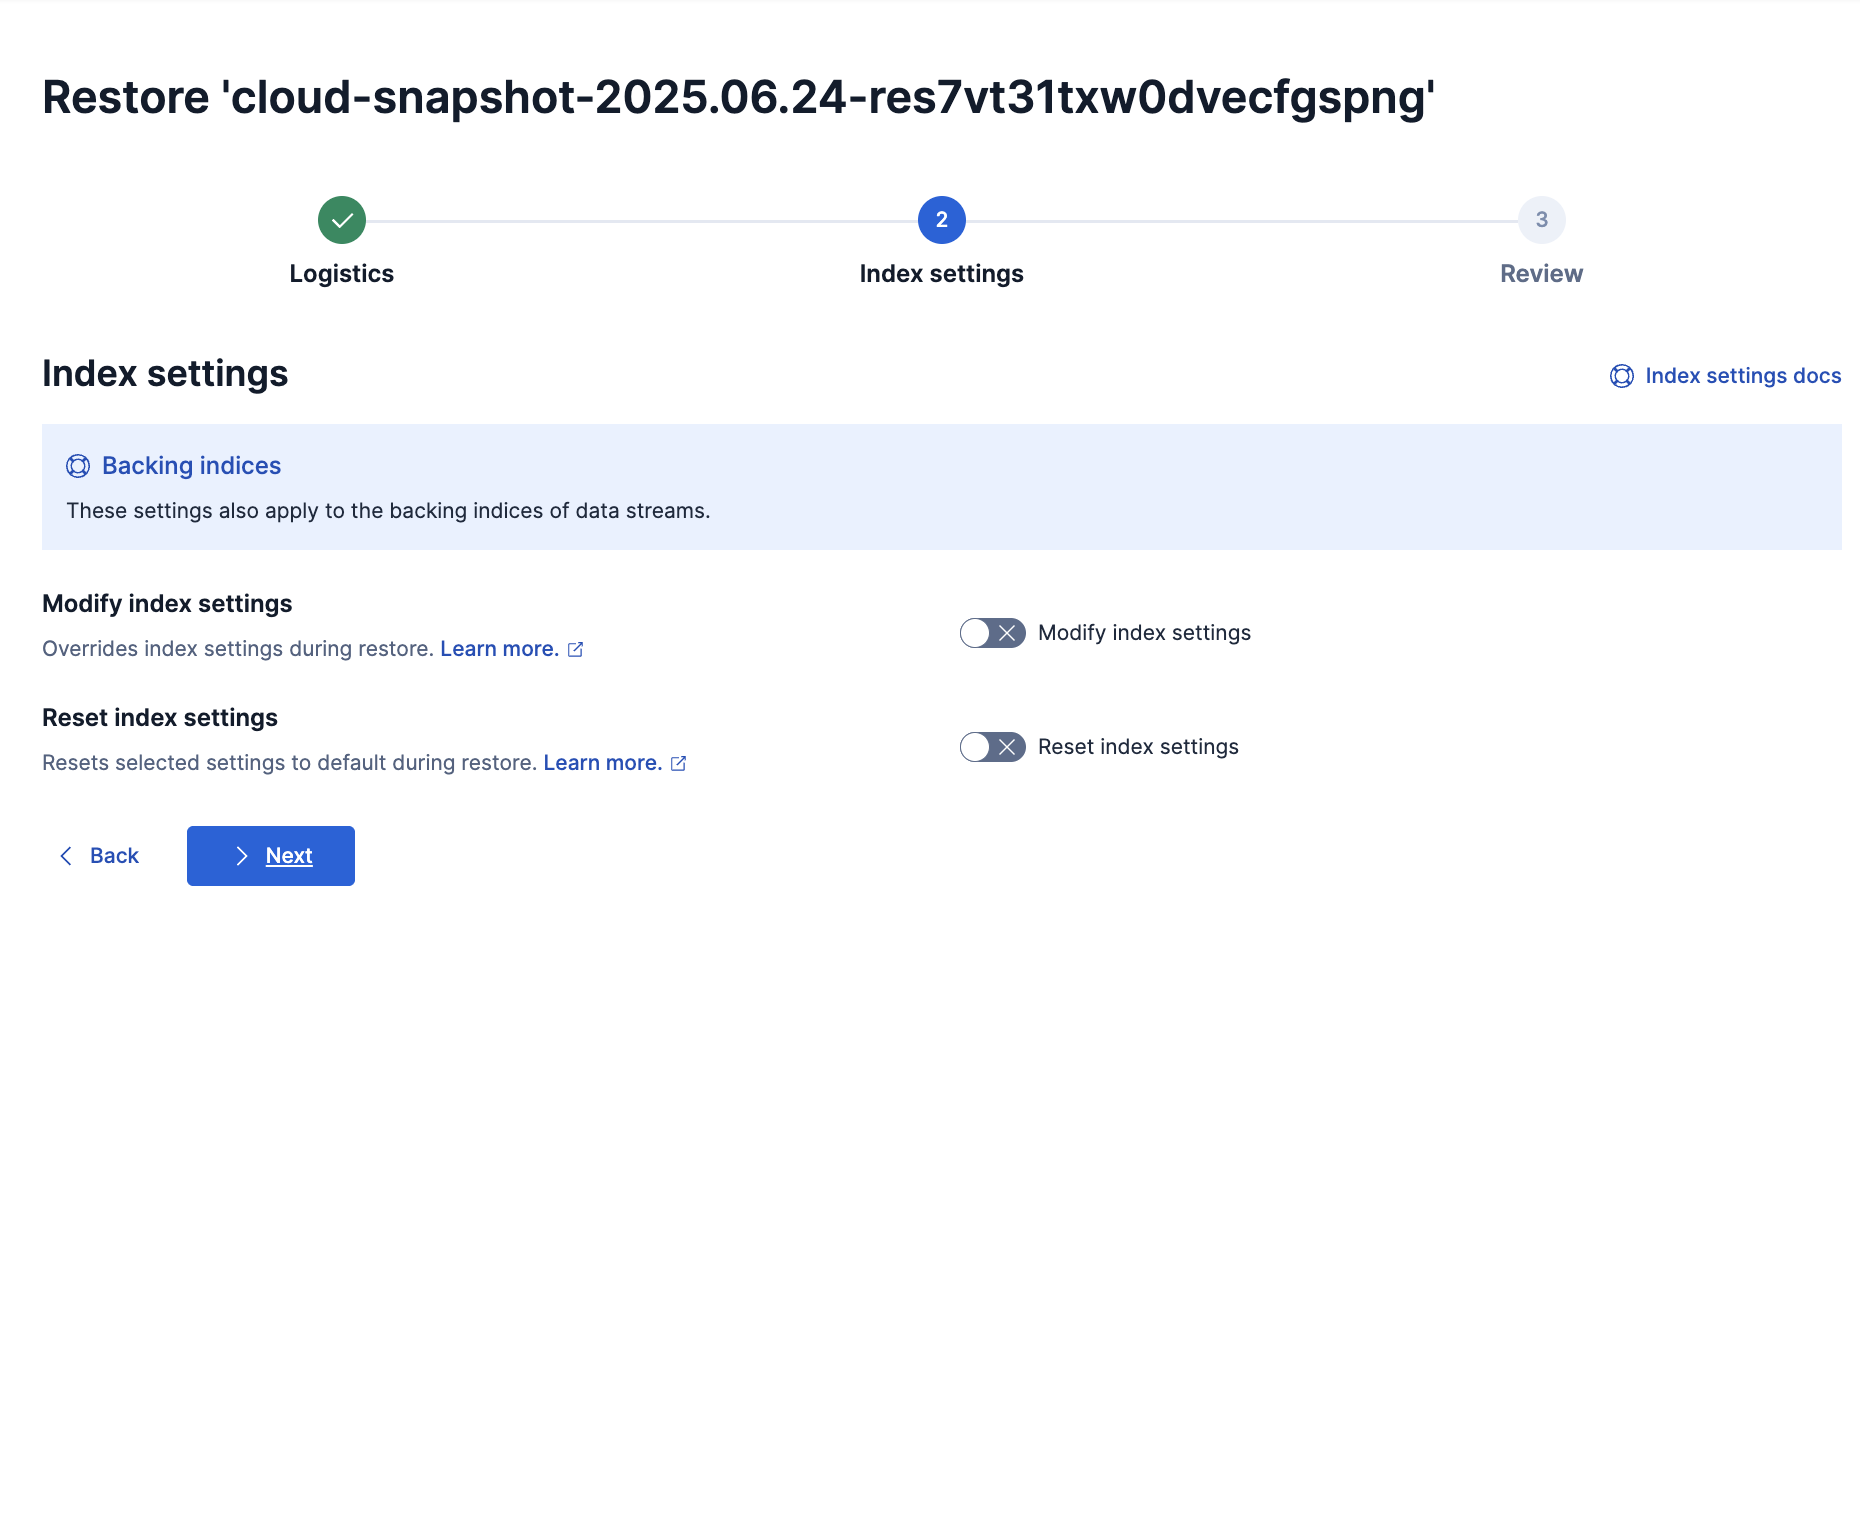Click the 'Reset index settings' toggle label
The image size is (1860, 1532).
1139,747
